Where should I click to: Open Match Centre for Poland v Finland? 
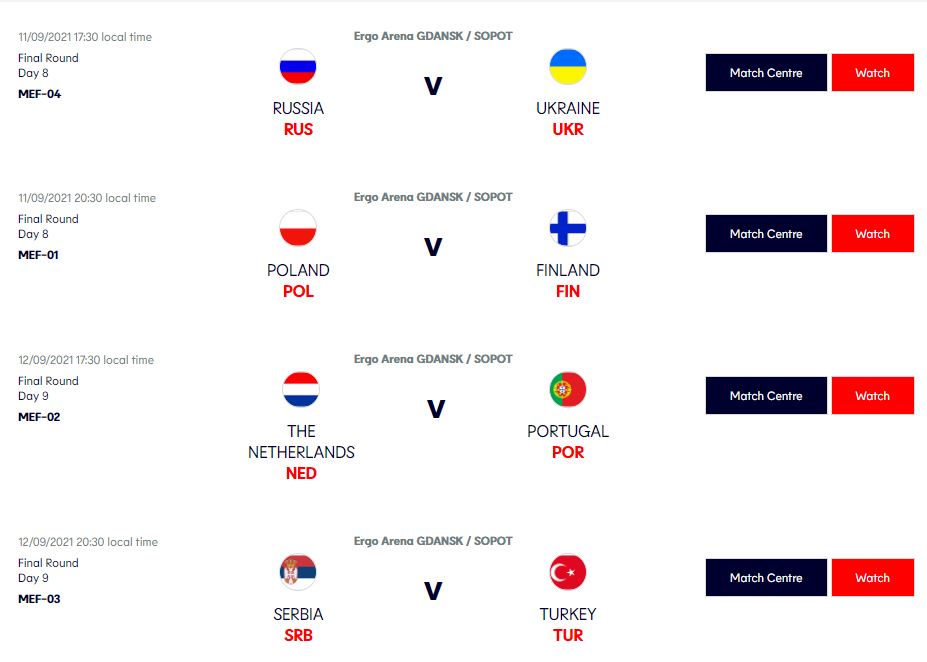(766, 233)
